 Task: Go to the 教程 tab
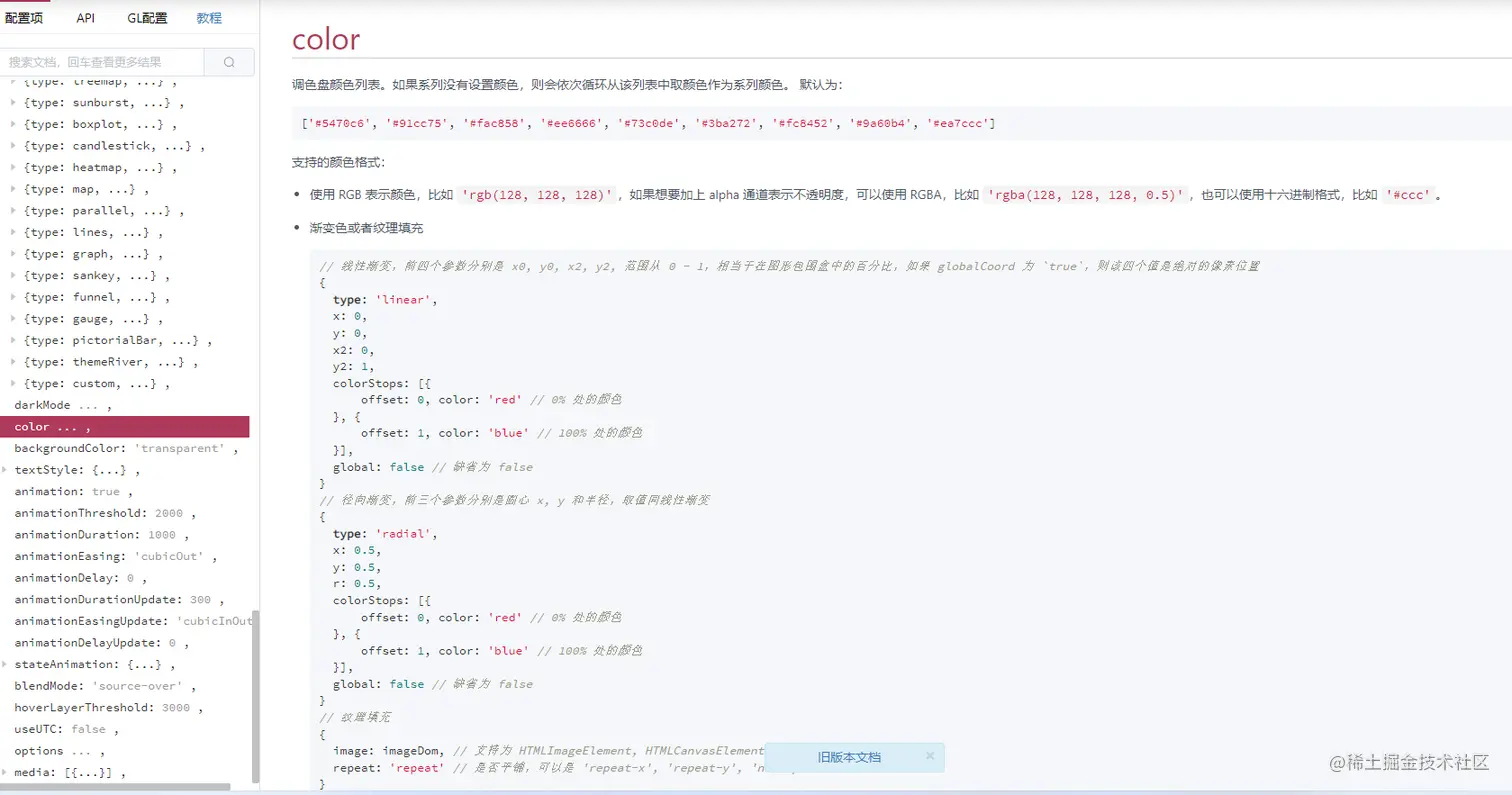pyautogui.click(x=209, y=18)
